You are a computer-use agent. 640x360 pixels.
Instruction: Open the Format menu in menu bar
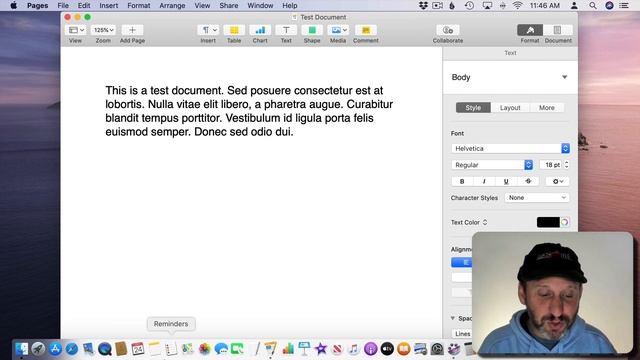tap(139, 5)
